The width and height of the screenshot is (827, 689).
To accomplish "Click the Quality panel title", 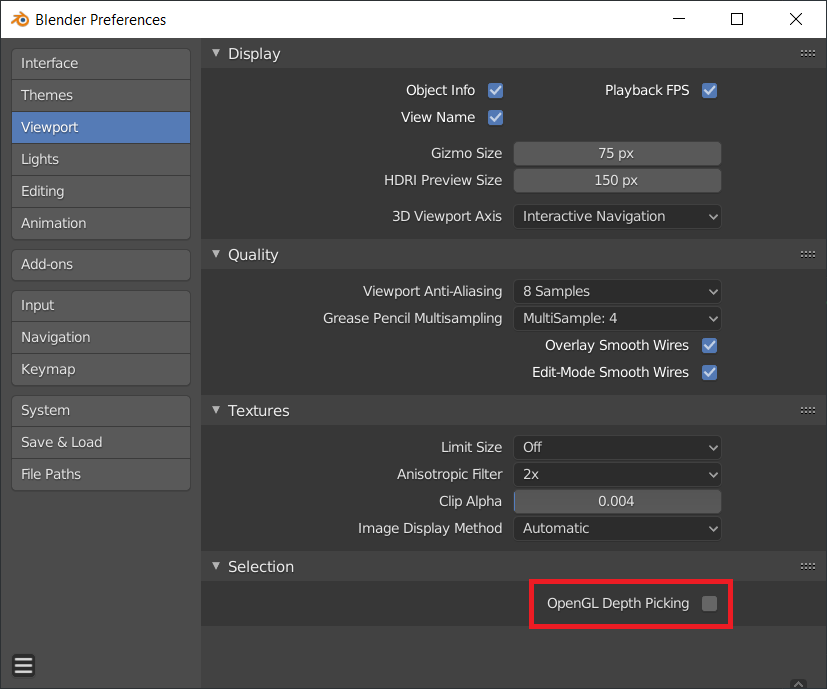I will tap(253, 255).
